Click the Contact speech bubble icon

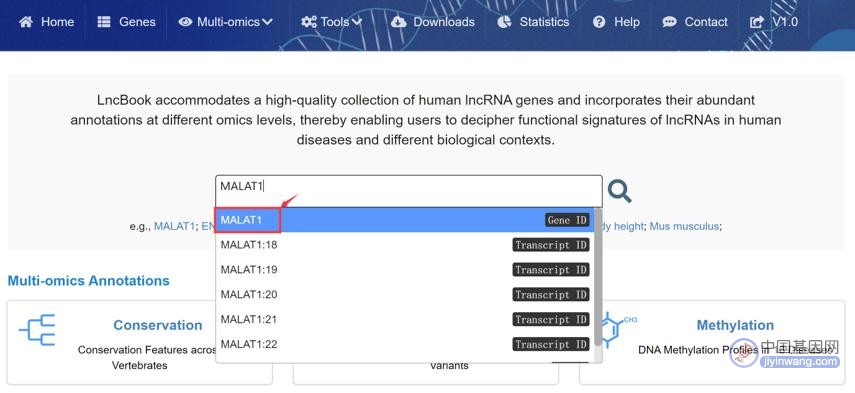pos(670,22)
